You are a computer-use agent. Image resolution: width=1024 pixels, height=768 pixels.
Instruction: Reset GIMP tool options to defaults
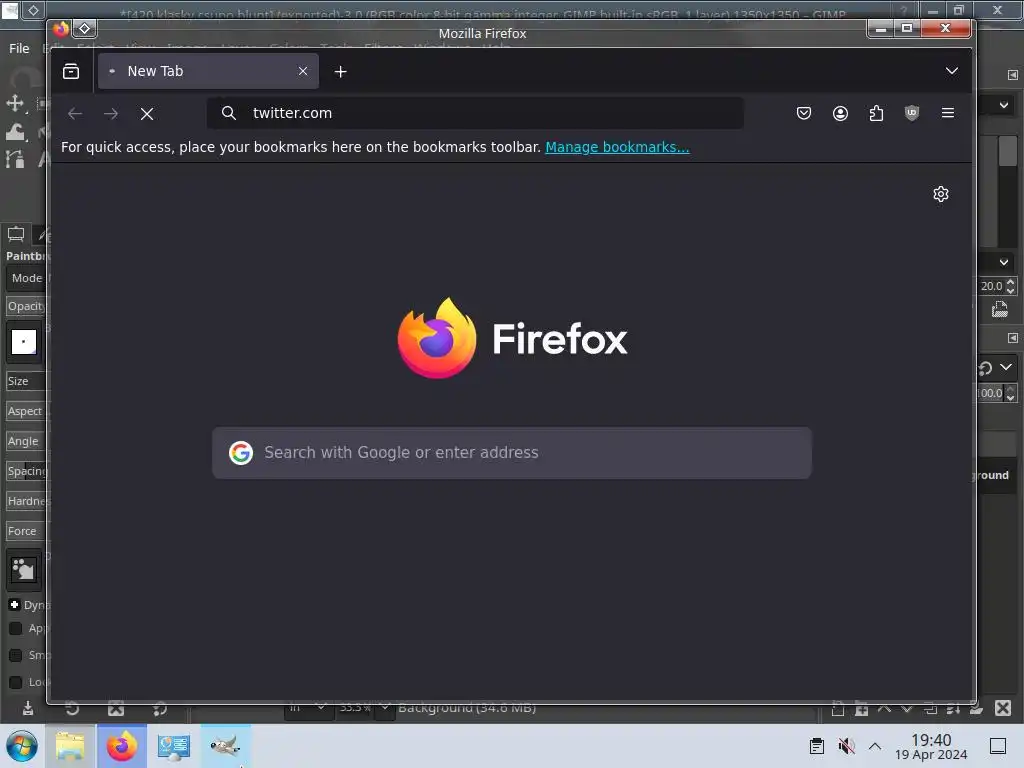(160, 708)
